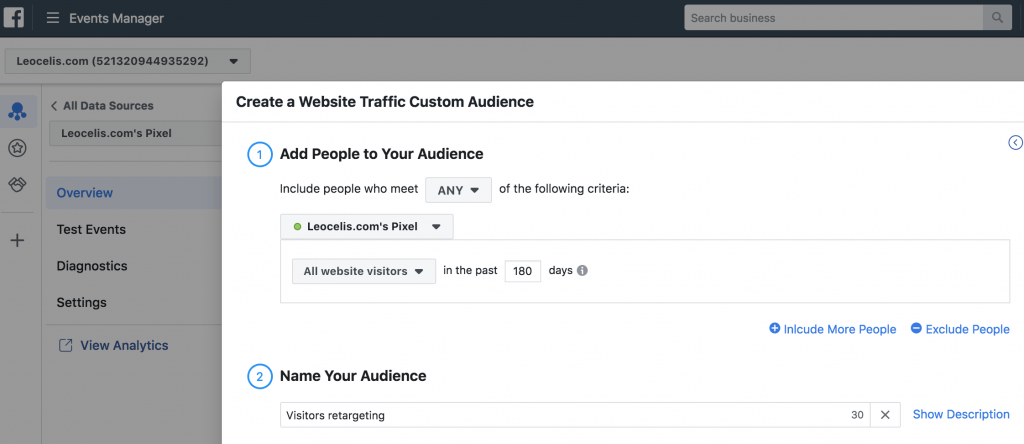
Task: Click the View Analytics link
Action: pos(124,345)
